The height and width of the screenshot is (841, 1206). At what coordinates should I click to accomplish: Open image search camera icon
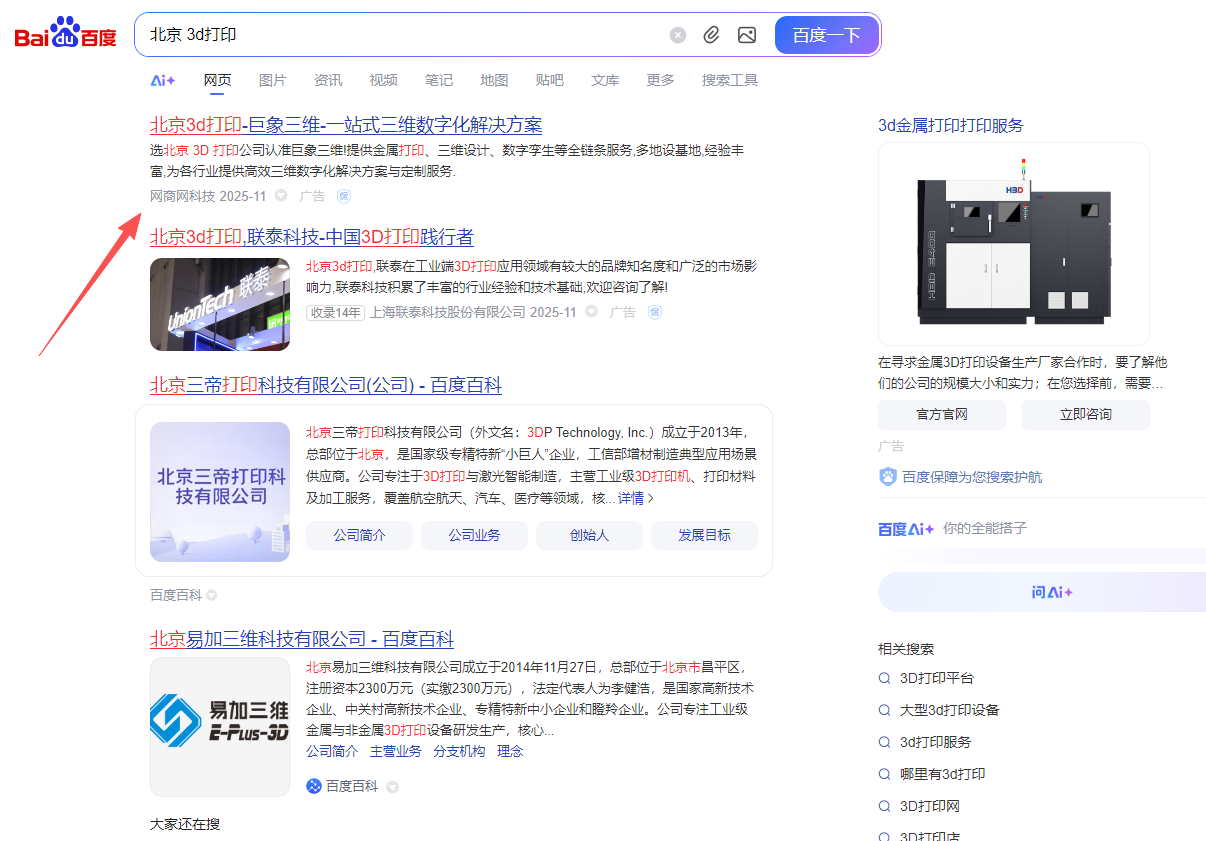tap(747, 35)
